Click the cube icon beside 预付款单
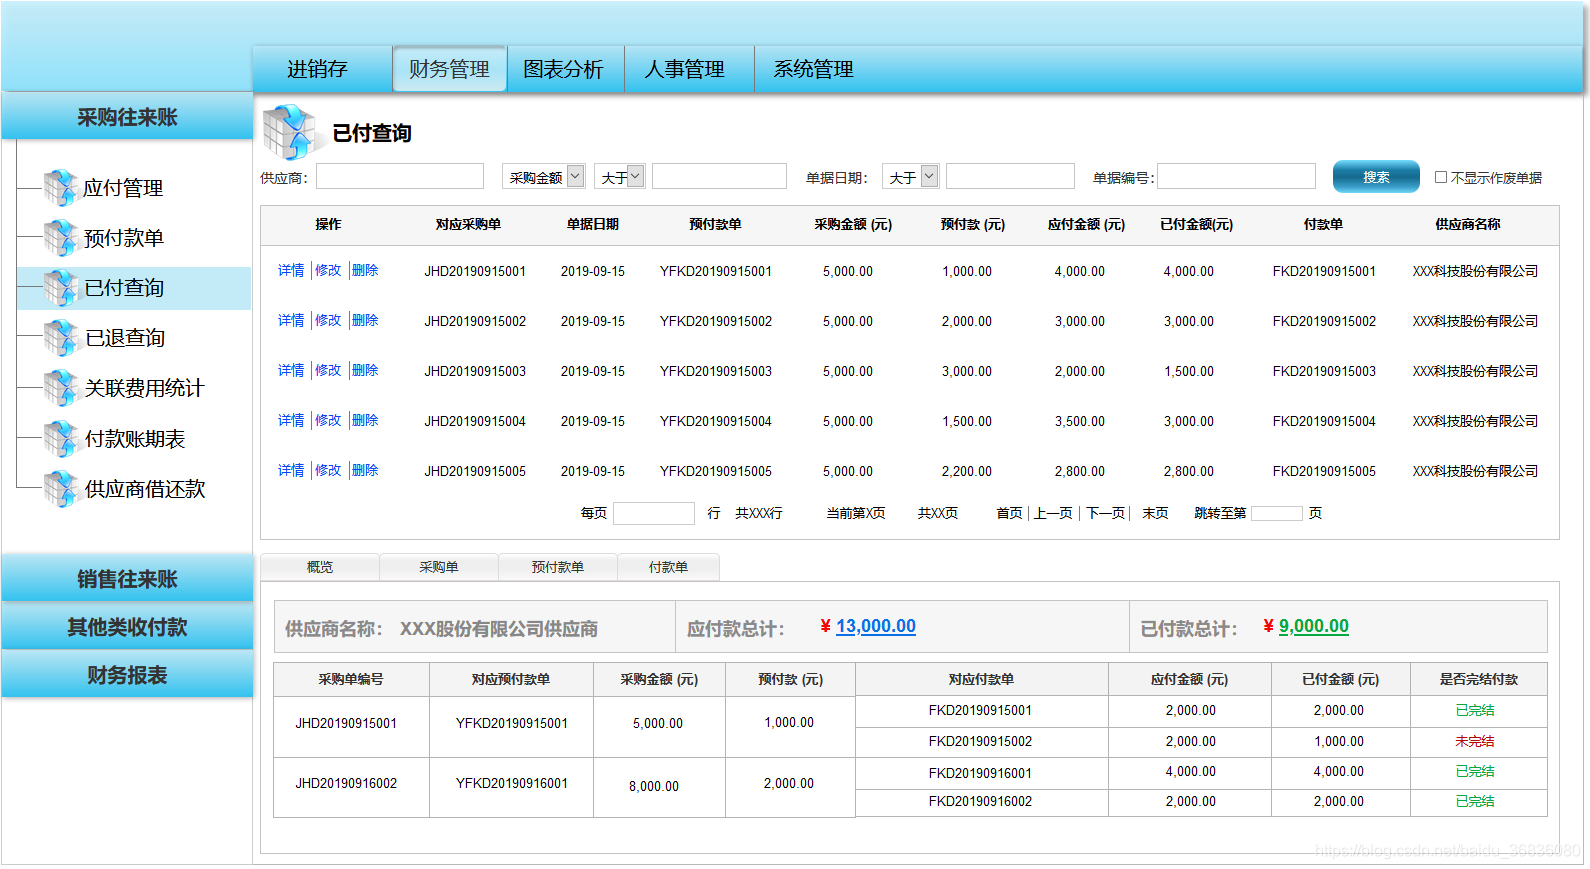The image size is (1590, 869). pos(60,238)
